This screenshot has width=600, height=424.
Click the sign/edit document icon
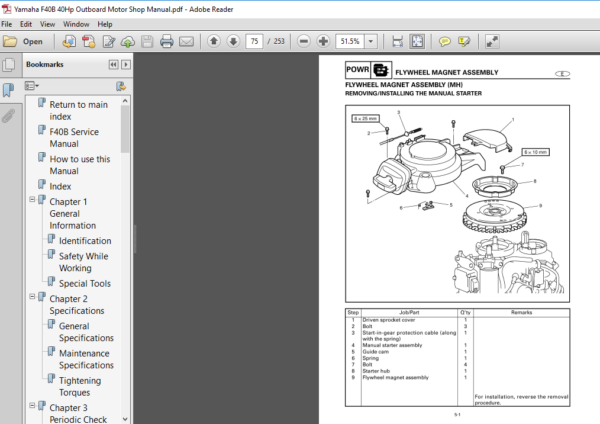click(109, 41)
